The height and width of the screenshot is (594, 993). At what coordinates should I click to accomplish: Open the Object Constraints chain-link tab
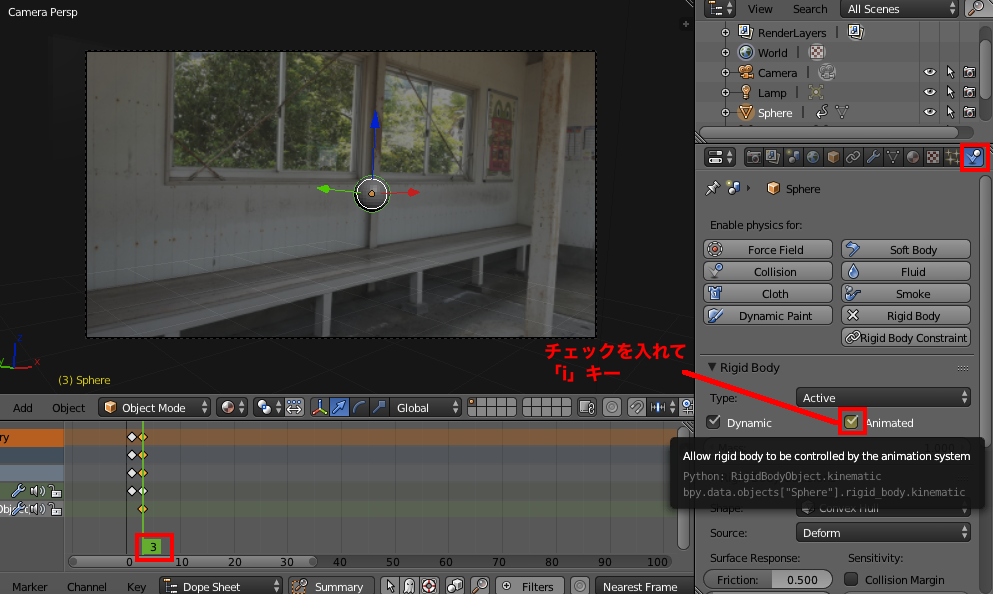(853, 157)
